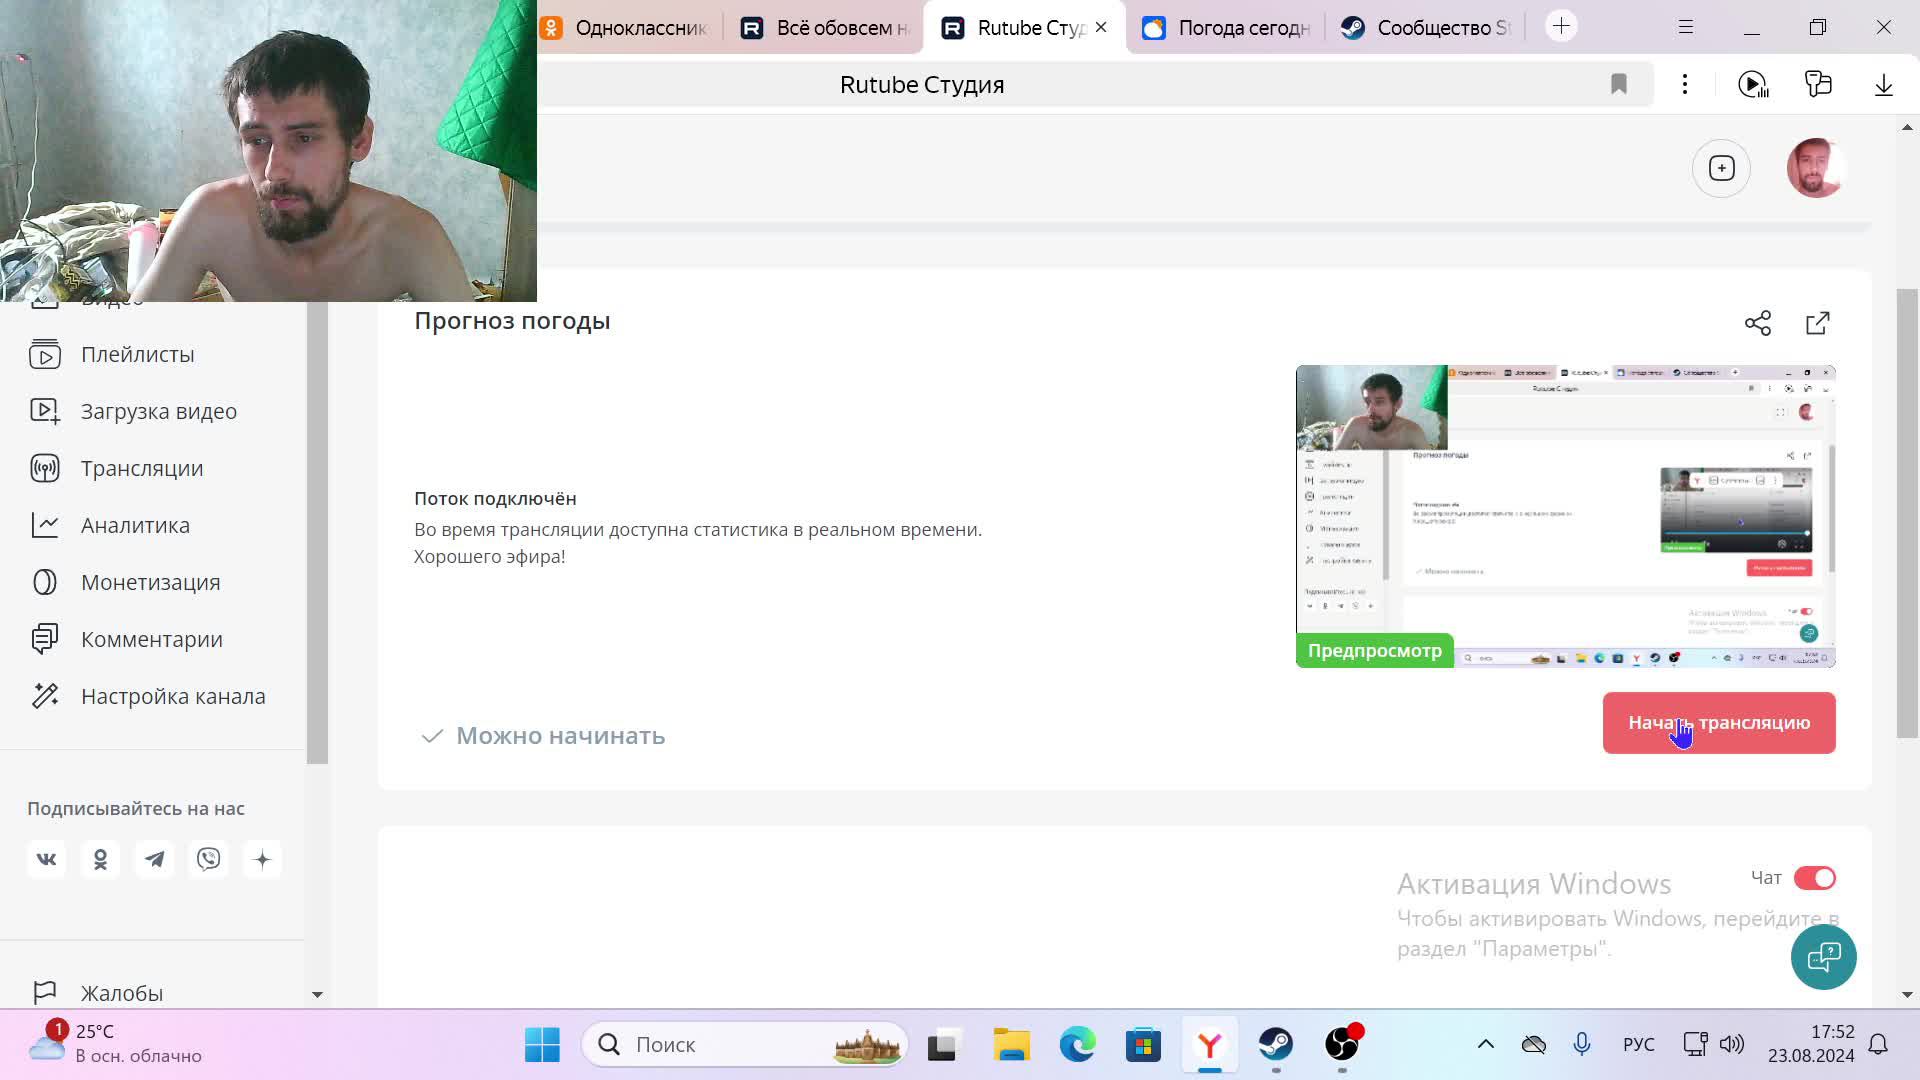Viewport: 1920px width, 1080px height.
Task: Open broadcast in new window via external link icon
Action: (x=1818, y=323)
